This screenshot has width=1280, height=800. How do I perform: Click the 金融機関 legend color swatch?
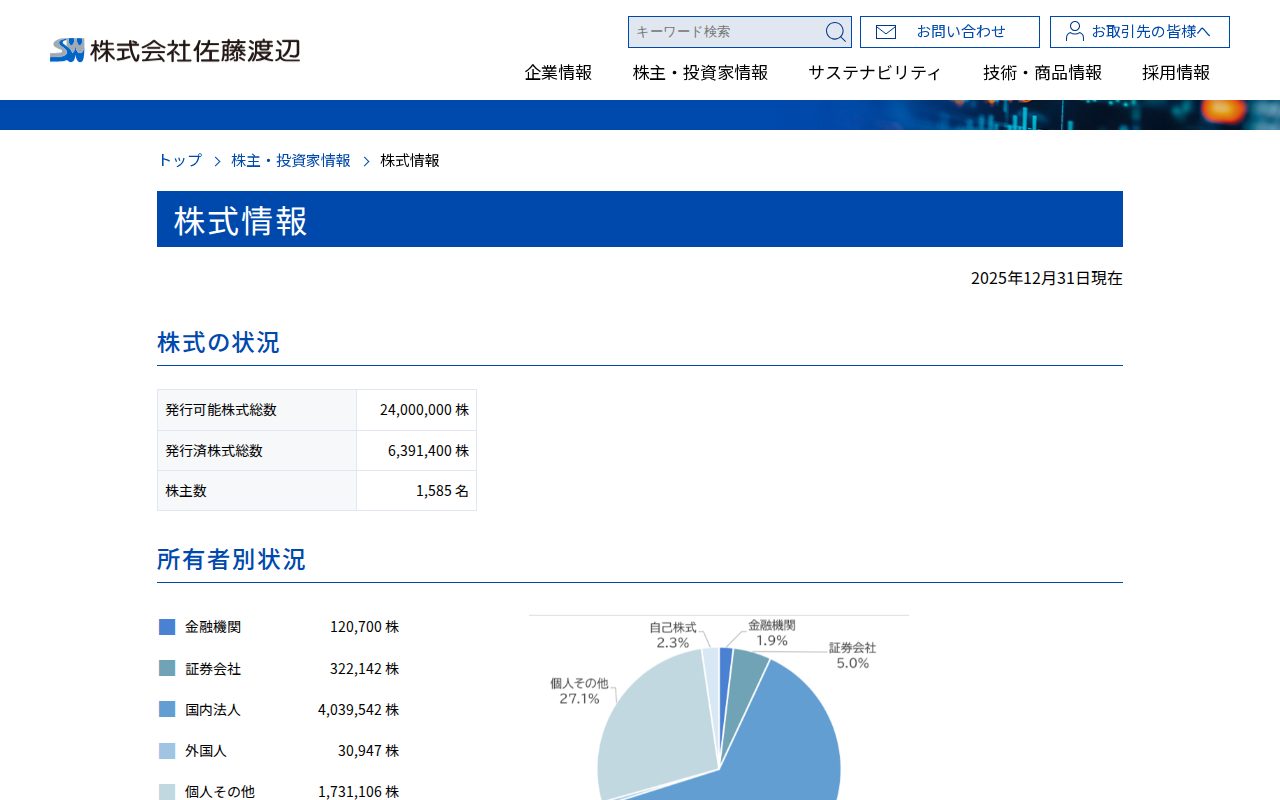coord(167,627)
